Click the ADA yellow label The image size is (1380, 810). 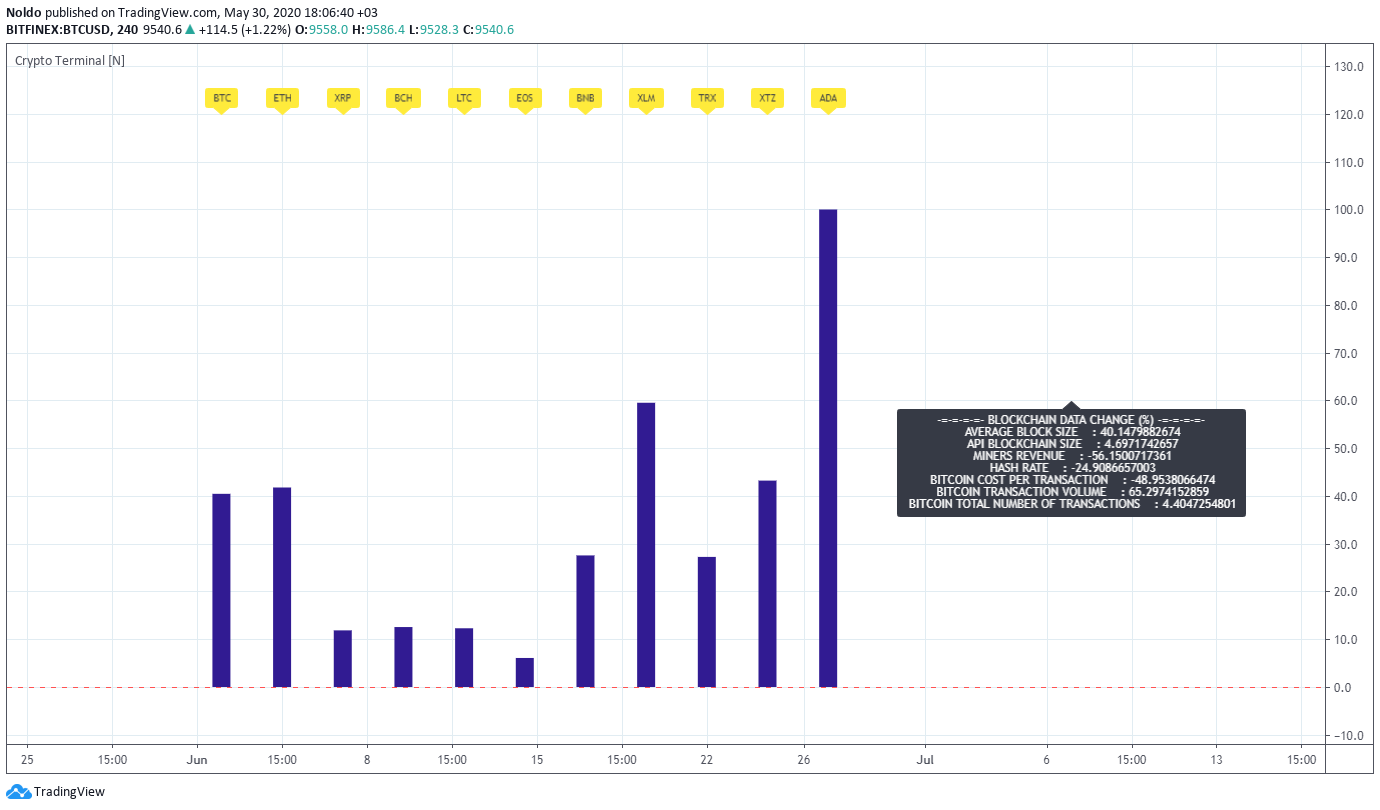click(x=828, y=98)
